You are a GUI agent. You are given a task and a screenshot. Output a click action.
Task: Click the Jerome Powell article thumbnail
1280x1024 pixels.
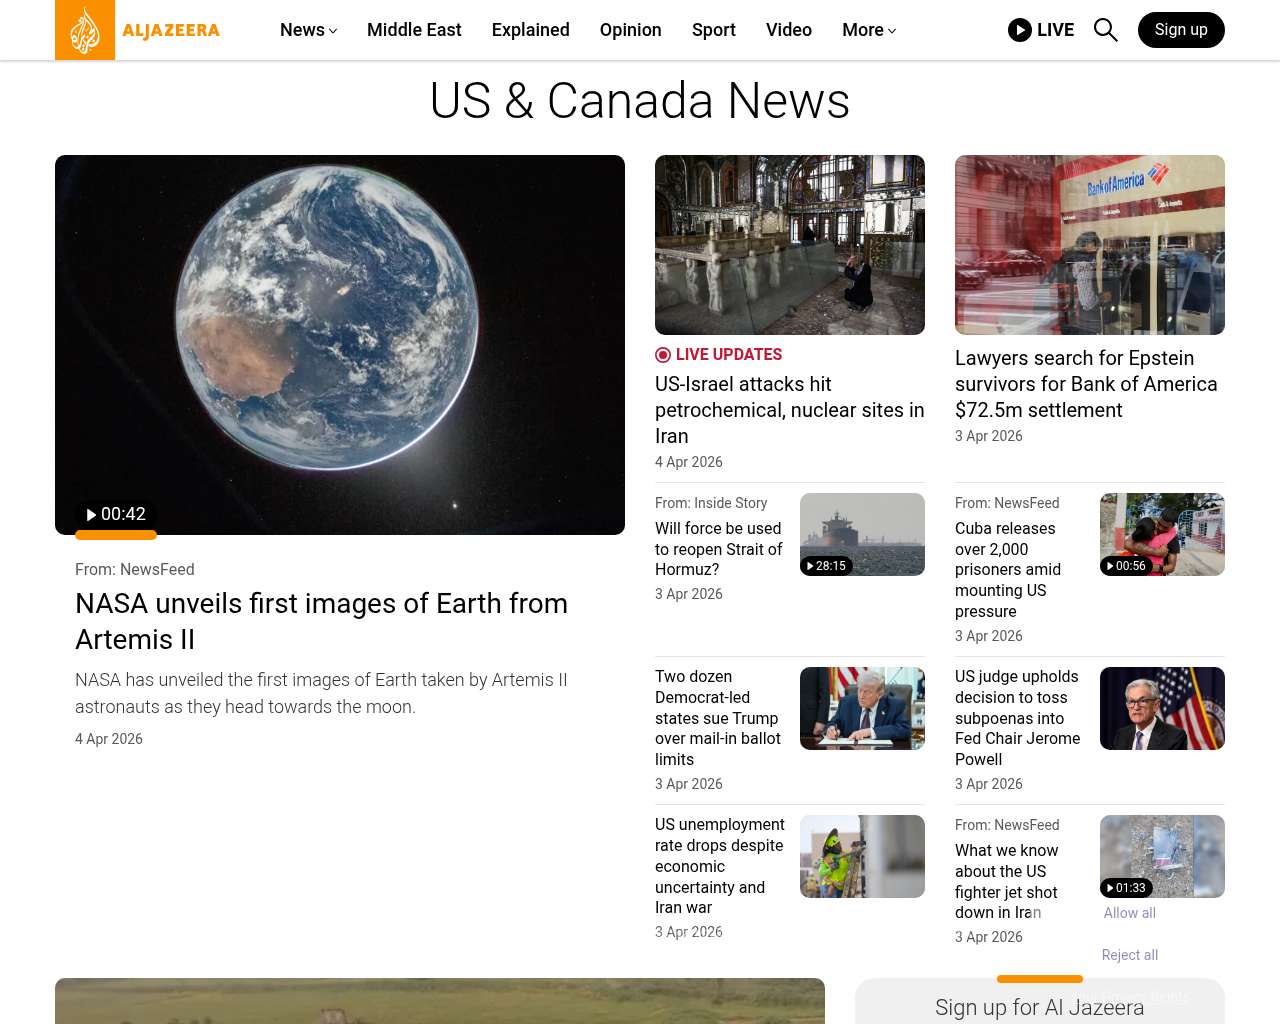tap(1162, 708)
